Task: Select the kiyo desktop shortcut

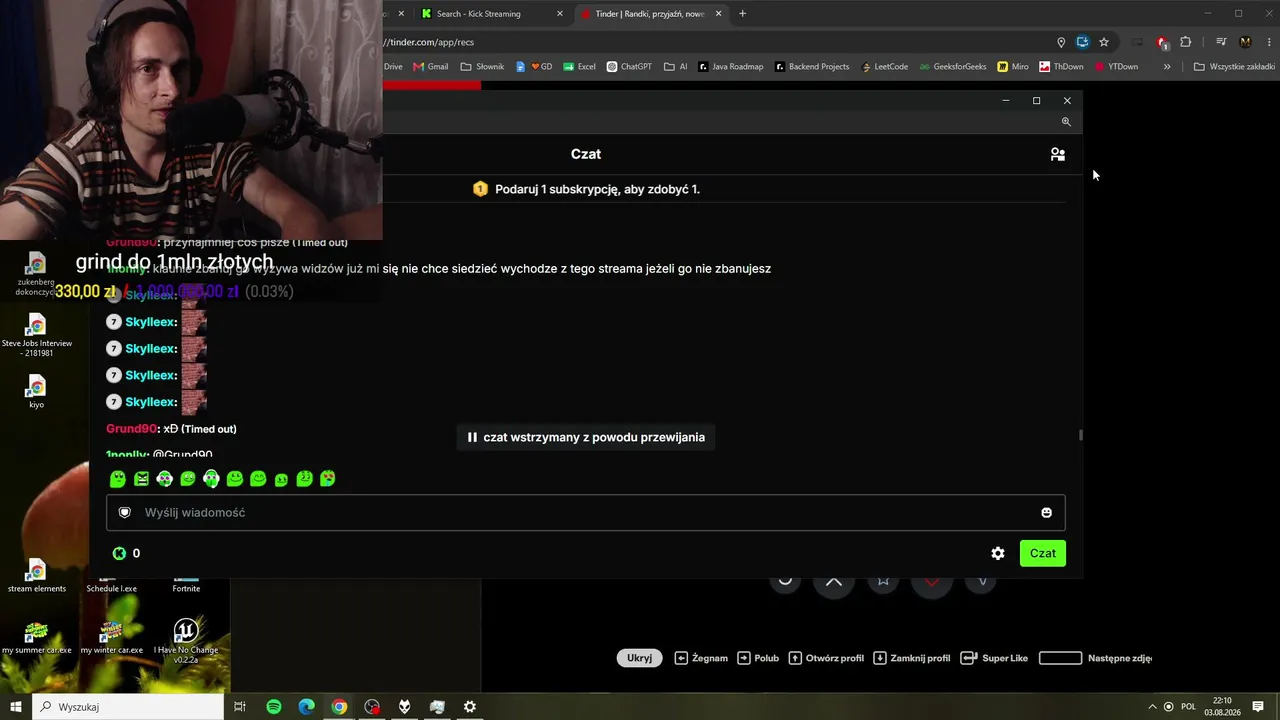Action: pyautogui.click(x=37, y=390)
